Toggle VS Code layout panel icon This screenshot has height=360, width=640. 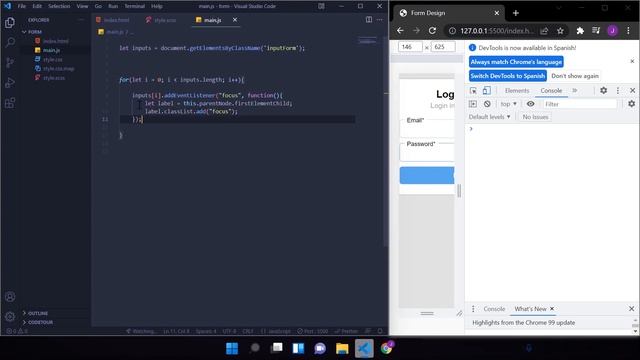point(322,6)
